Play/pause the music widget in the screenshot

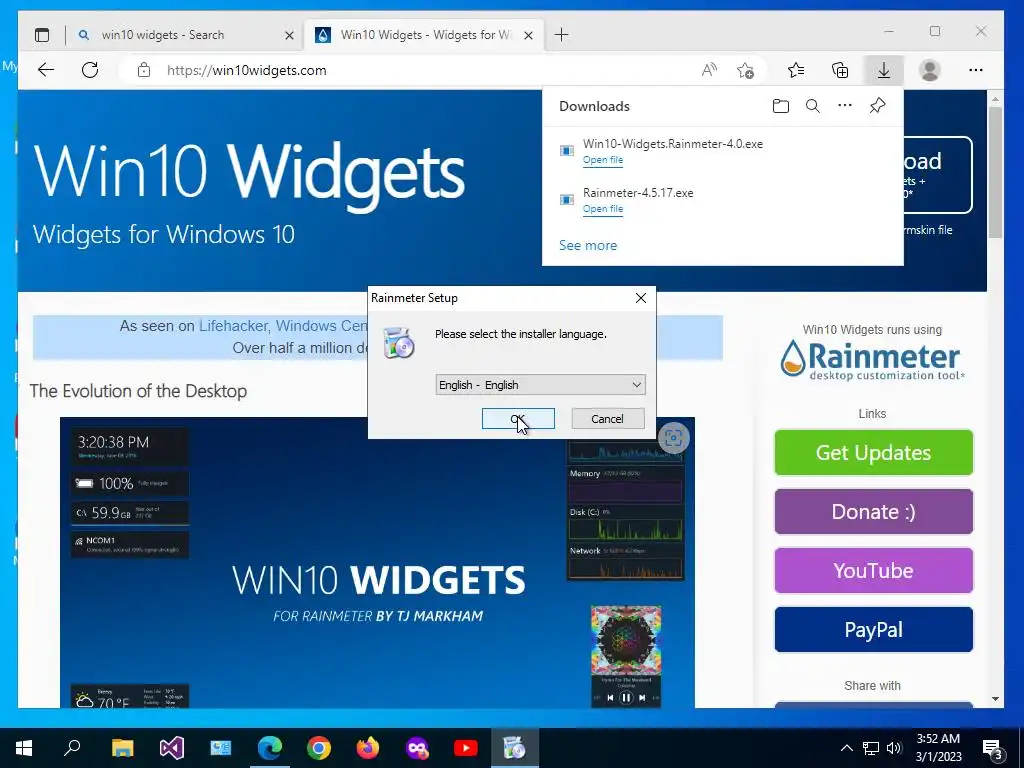pos(626,697)
